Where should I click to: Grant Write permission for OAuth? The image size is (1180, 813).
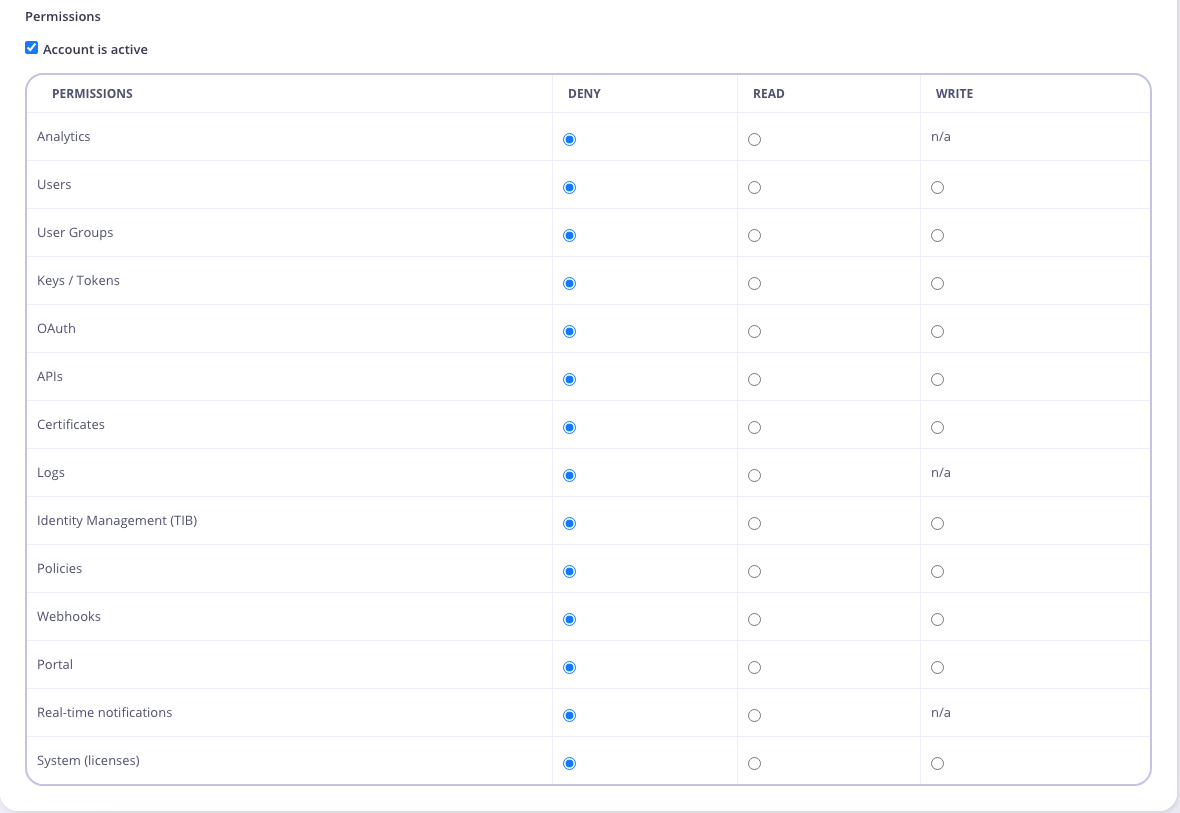coord(937,331)
